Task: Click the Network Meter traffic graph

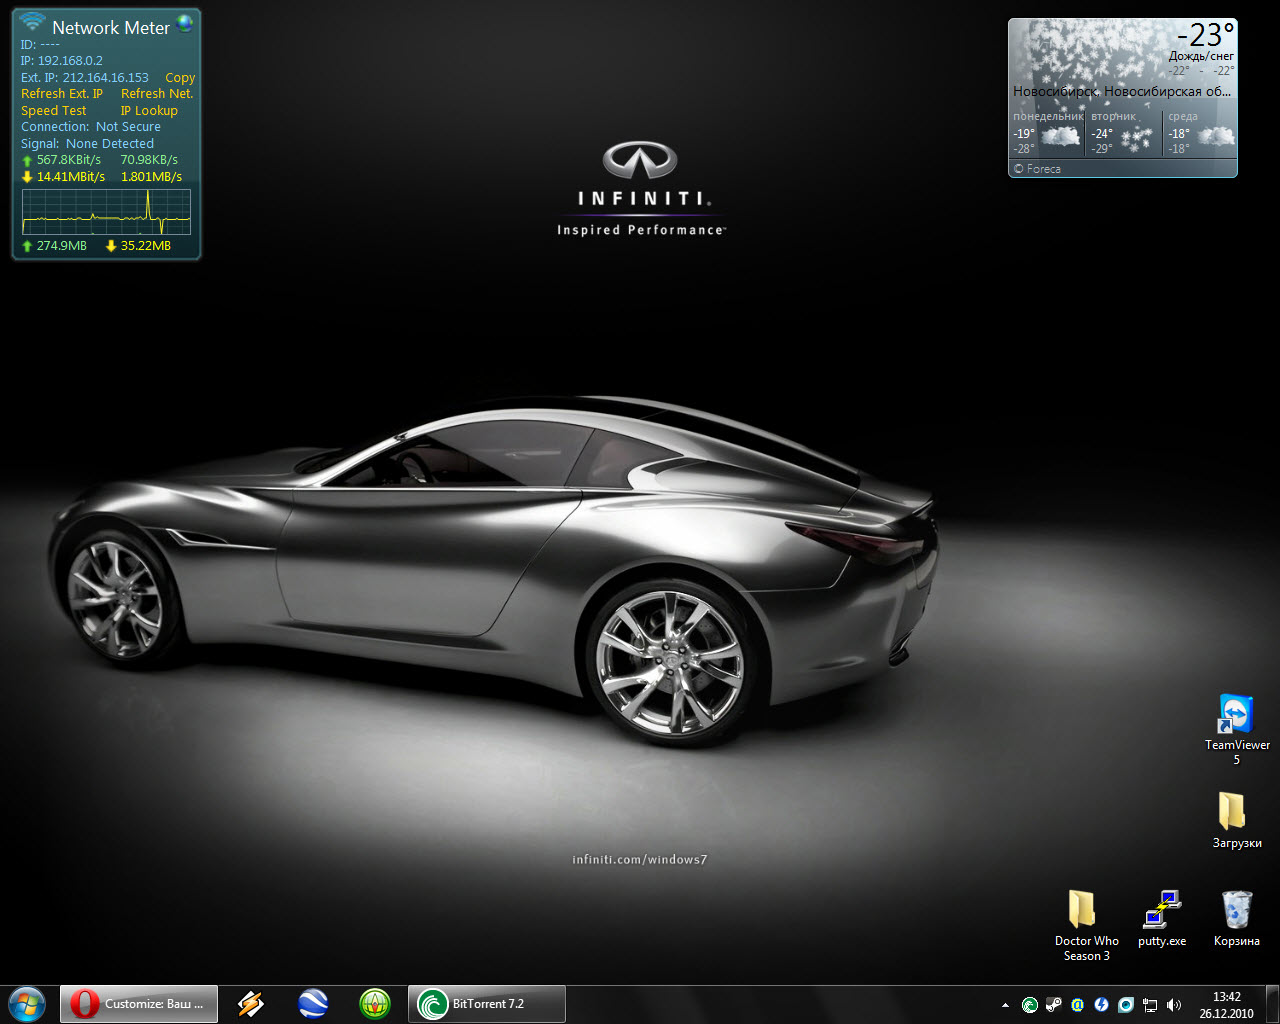Action: (107, 212)
